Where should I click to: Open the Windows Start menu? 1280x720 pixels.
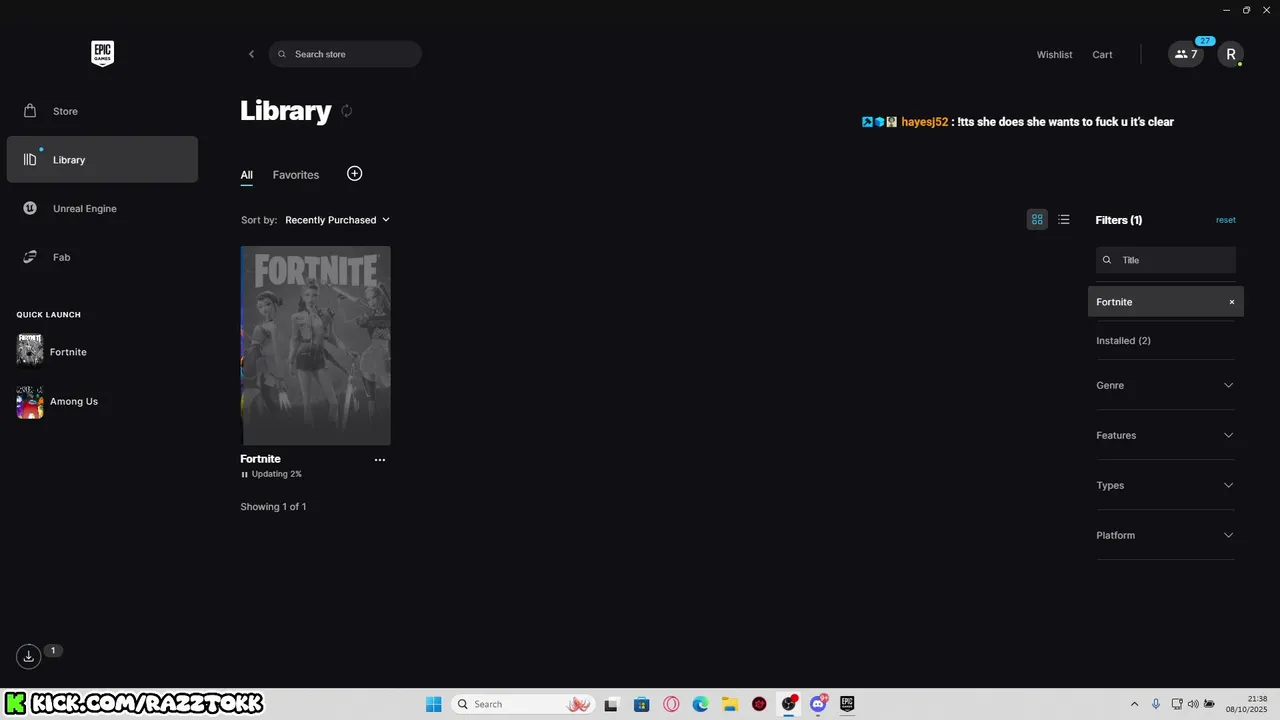[x=433, y=704]
